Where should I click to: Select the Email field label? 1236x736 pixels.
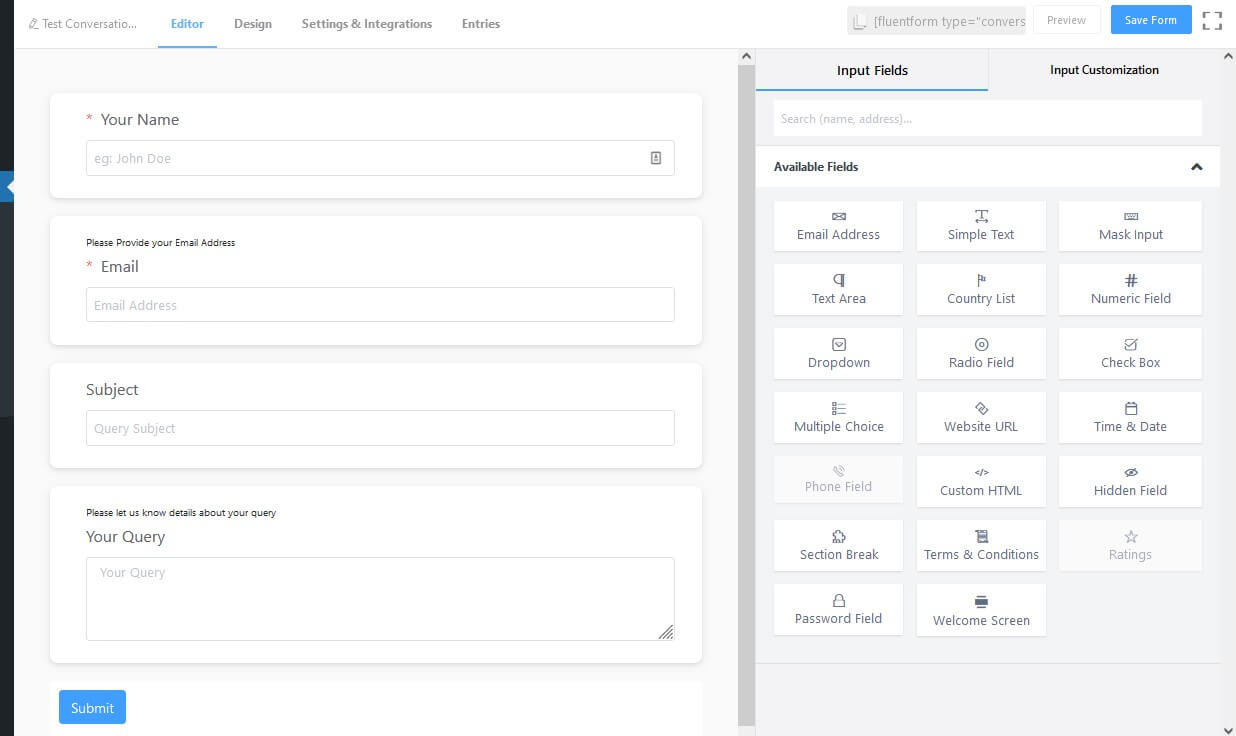(x=119, y=266)
